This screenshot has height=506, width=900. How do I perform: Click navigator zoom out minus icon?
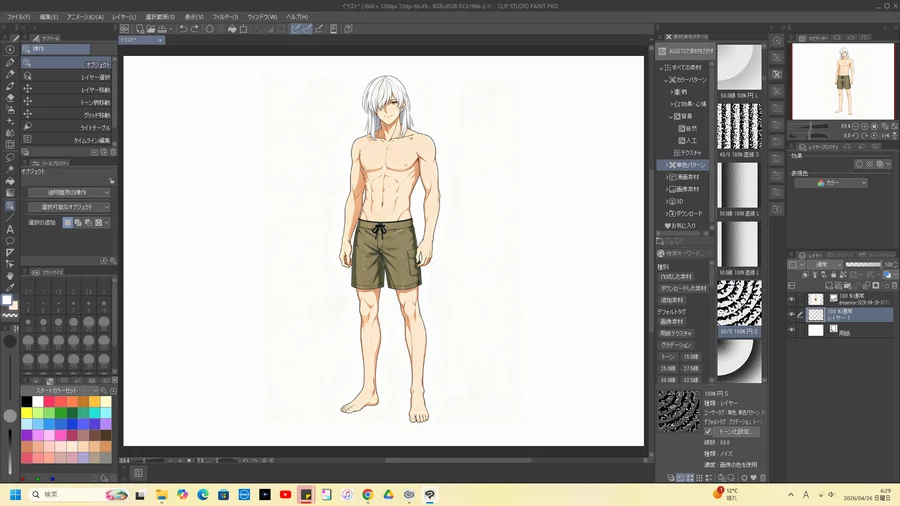pyautogui.click(x=855, y=126)
